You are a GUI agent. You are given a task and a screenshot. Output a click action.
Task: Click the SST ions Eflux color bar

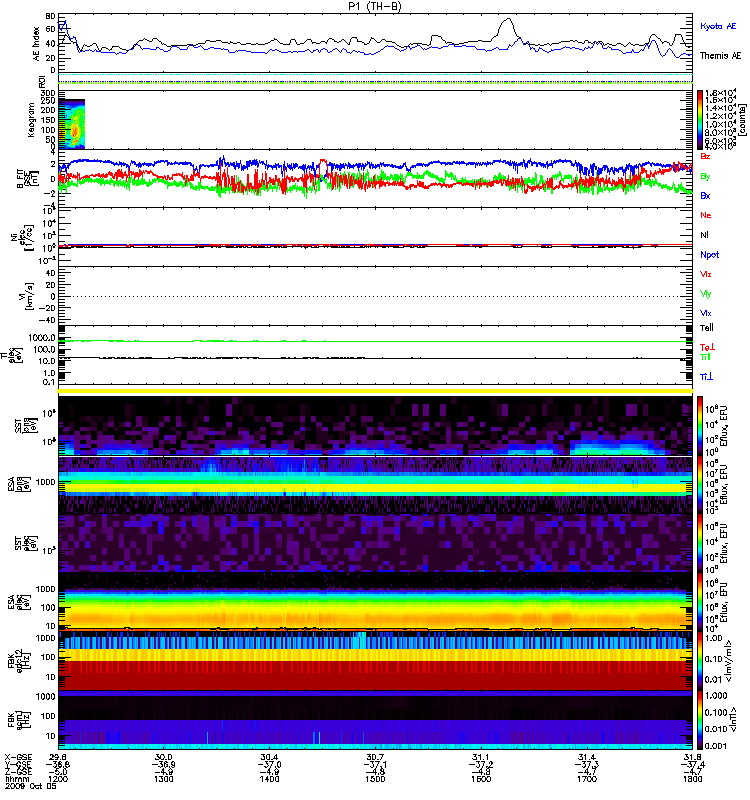coord(700,426)
